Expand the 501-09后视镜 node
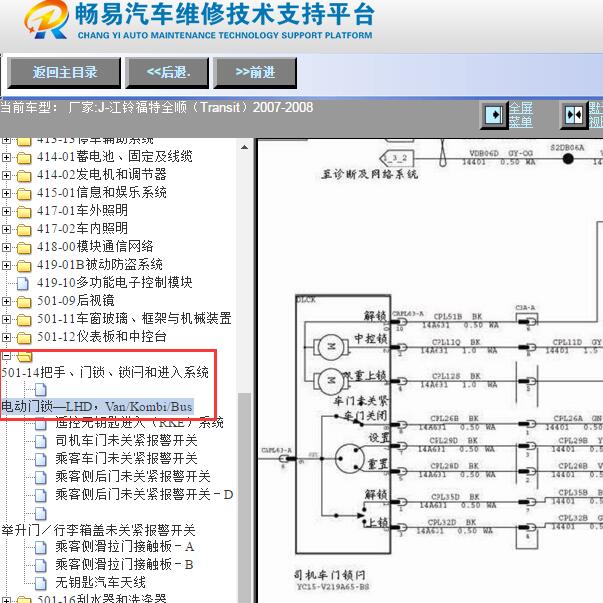This screenshot has height=603, width=603. tap(6, 301)
